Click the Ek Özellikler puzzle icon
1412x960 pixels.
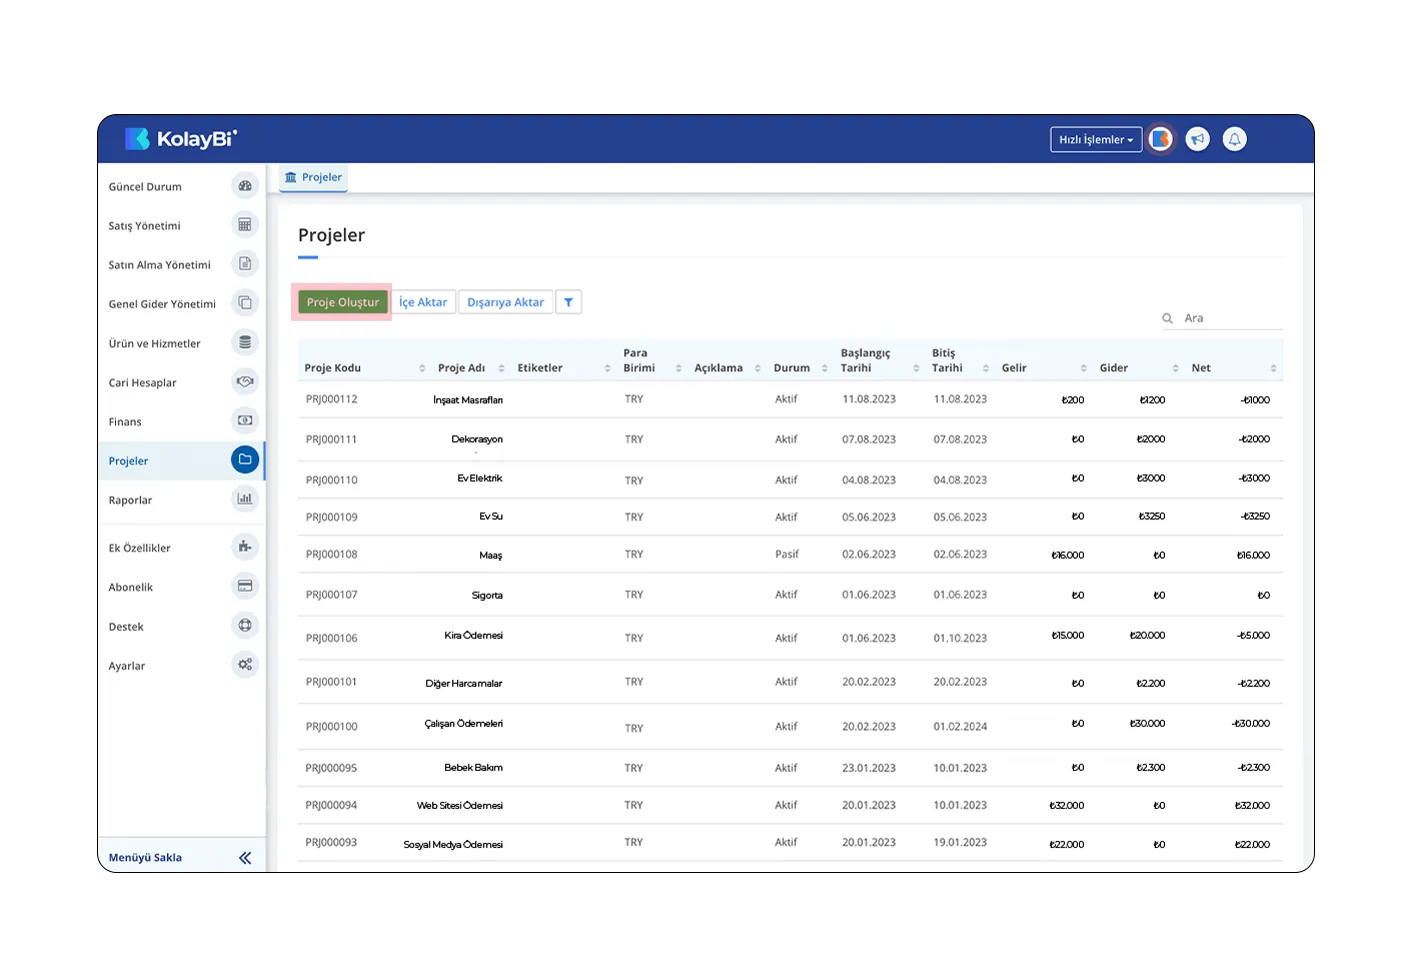pos(245,547)
